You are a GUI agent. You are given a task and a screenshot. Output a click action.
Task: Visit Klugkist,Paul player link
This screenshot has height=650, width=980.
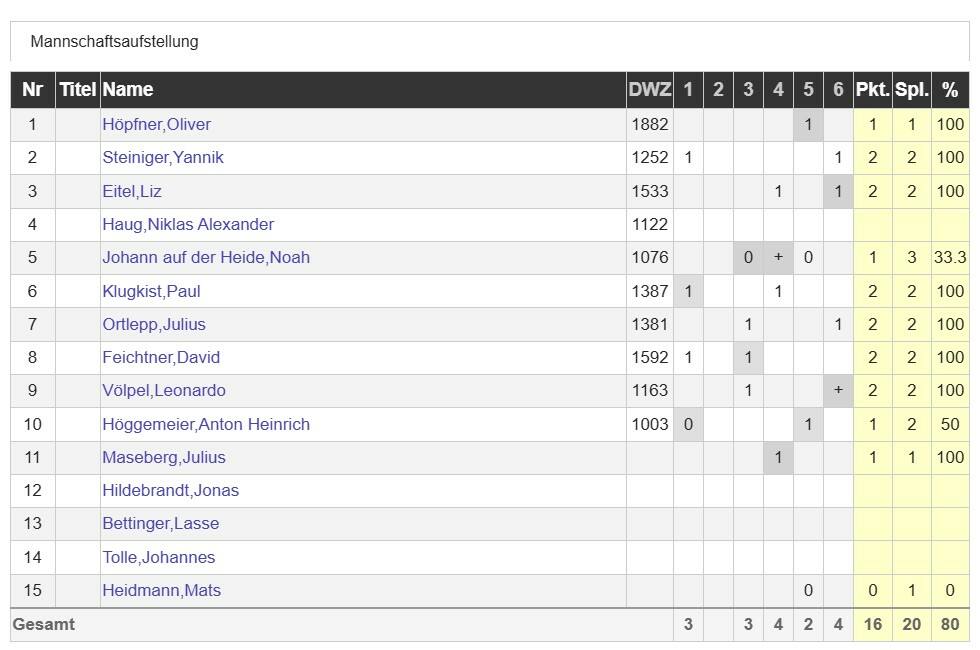152,291
